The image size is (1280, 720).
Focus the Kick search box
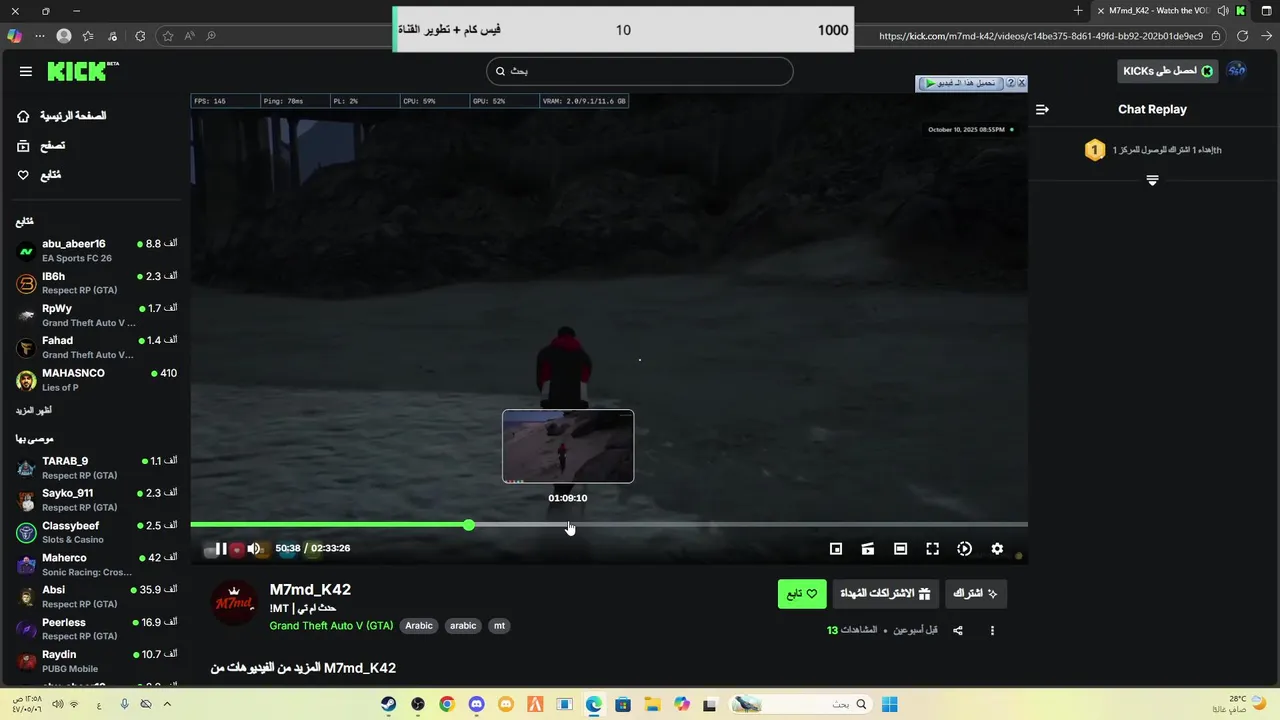pyautogui.click(x=640, y=71)
